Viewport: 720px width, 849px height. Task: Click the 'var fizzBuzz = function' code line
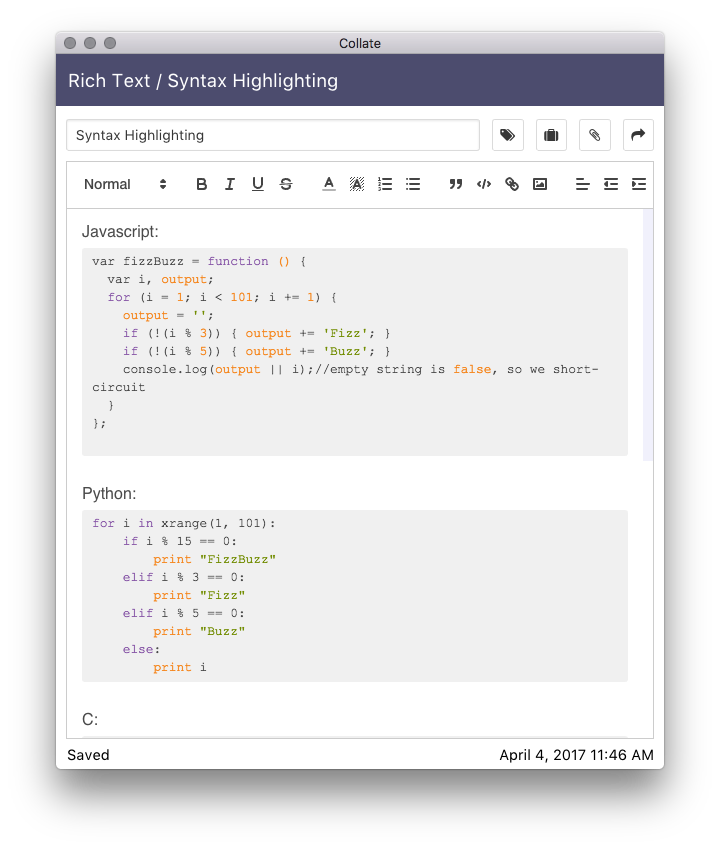[199, 262]
